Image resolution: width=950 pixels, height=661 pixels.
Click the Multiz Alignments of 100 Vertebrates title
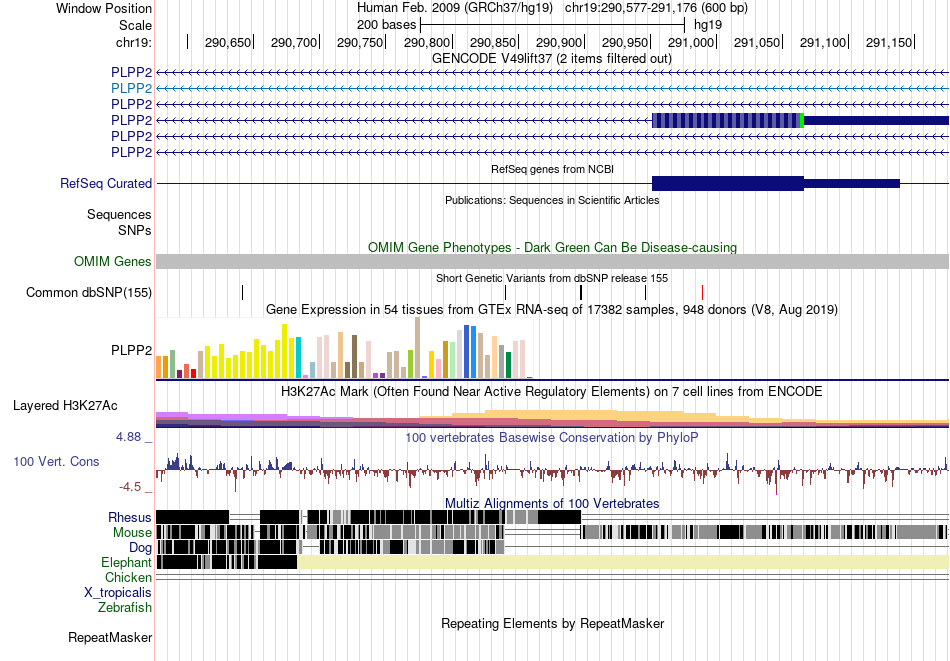[x=552, y=503]
